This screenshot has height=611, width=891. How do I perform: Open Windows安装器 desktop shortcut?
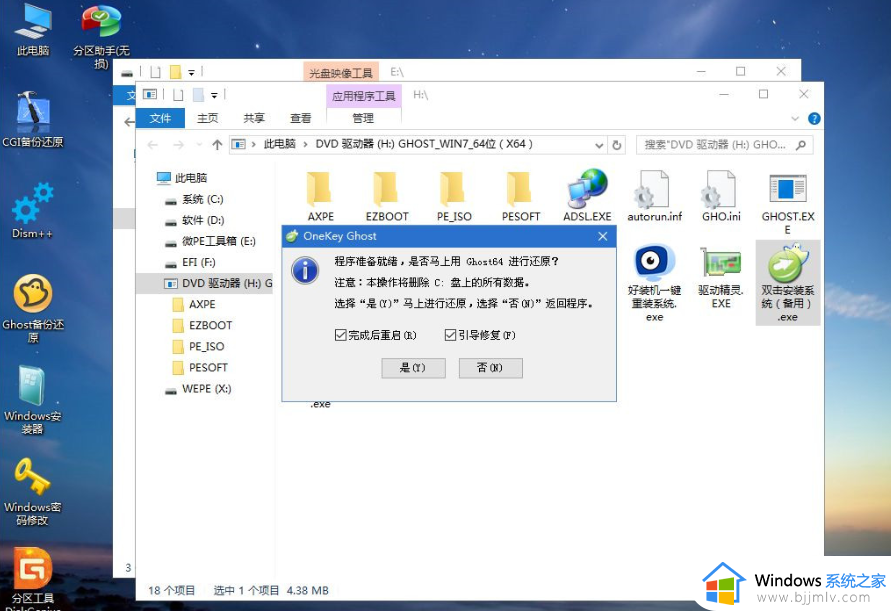click(x=32, y=400)
